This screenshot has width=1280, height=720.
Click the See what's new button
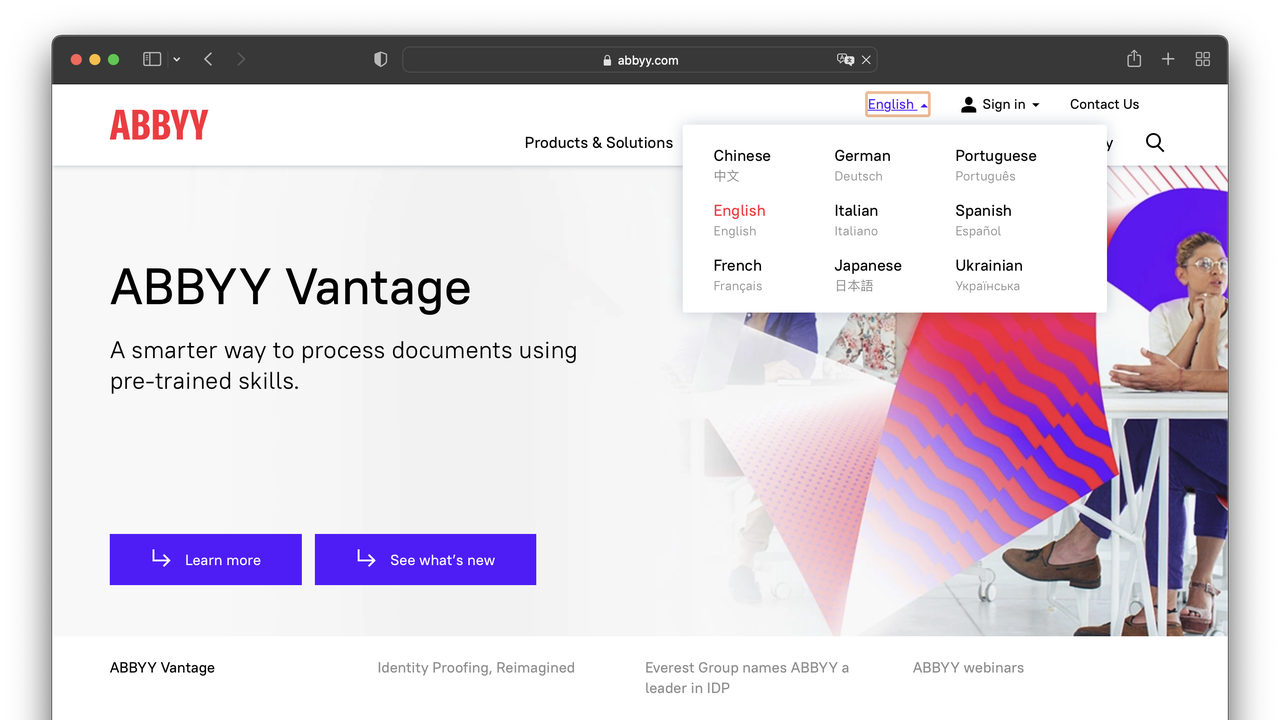[425, 559]
